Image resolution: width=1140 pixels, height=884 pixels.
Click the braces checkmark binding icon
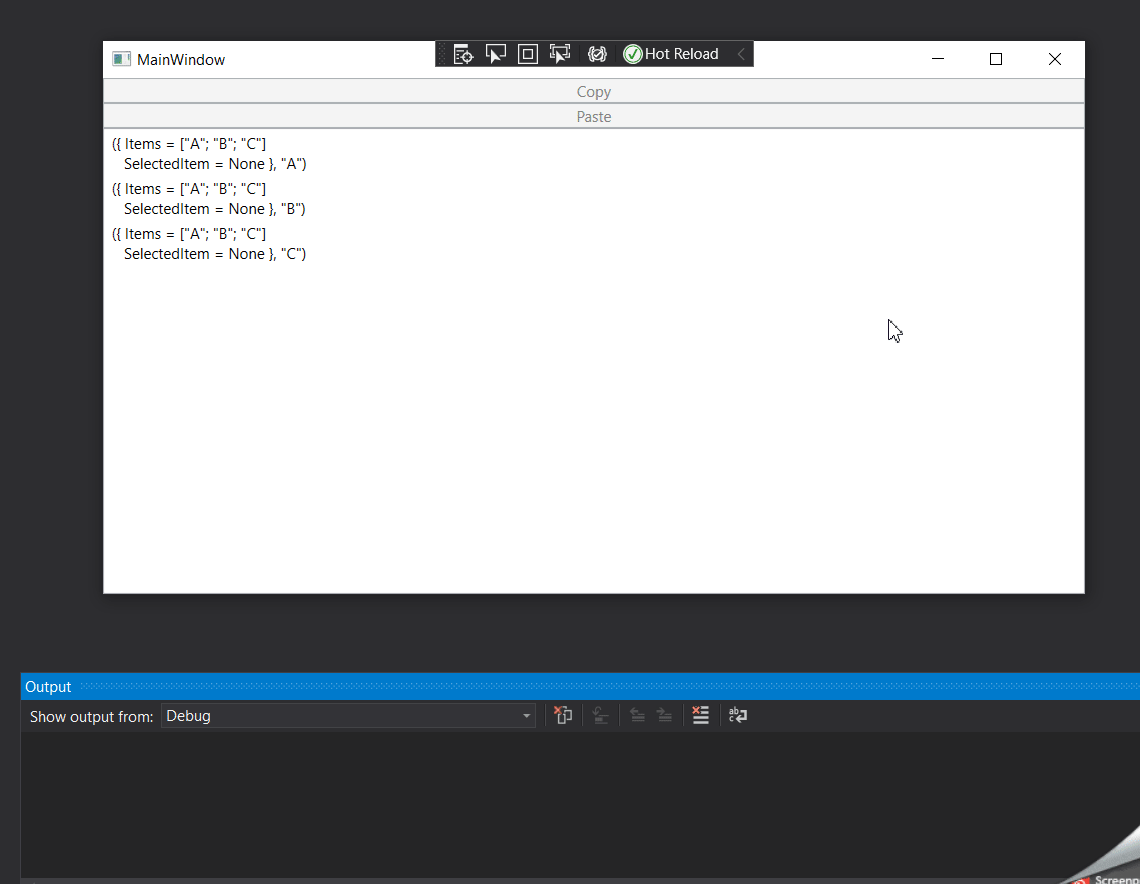[597, 54]
